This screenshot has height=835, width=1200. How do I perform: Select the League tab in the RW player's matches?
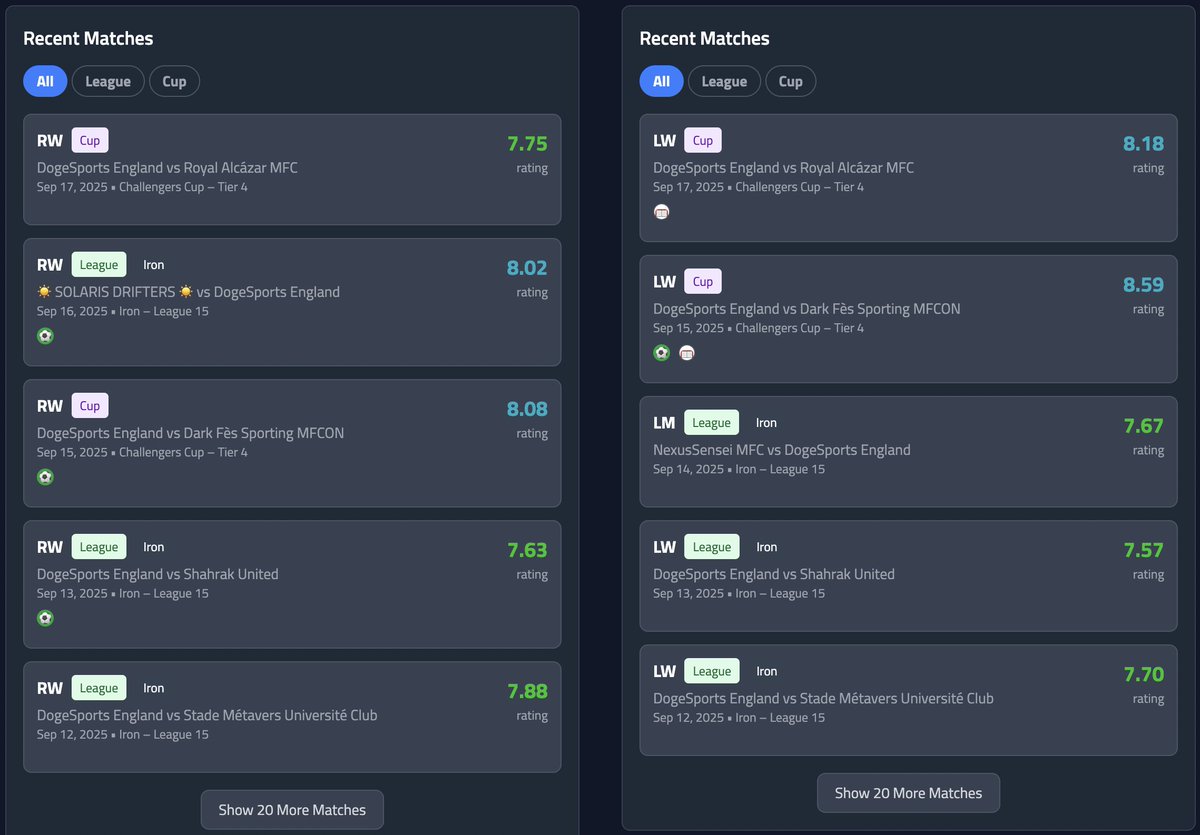pos(108,81)
